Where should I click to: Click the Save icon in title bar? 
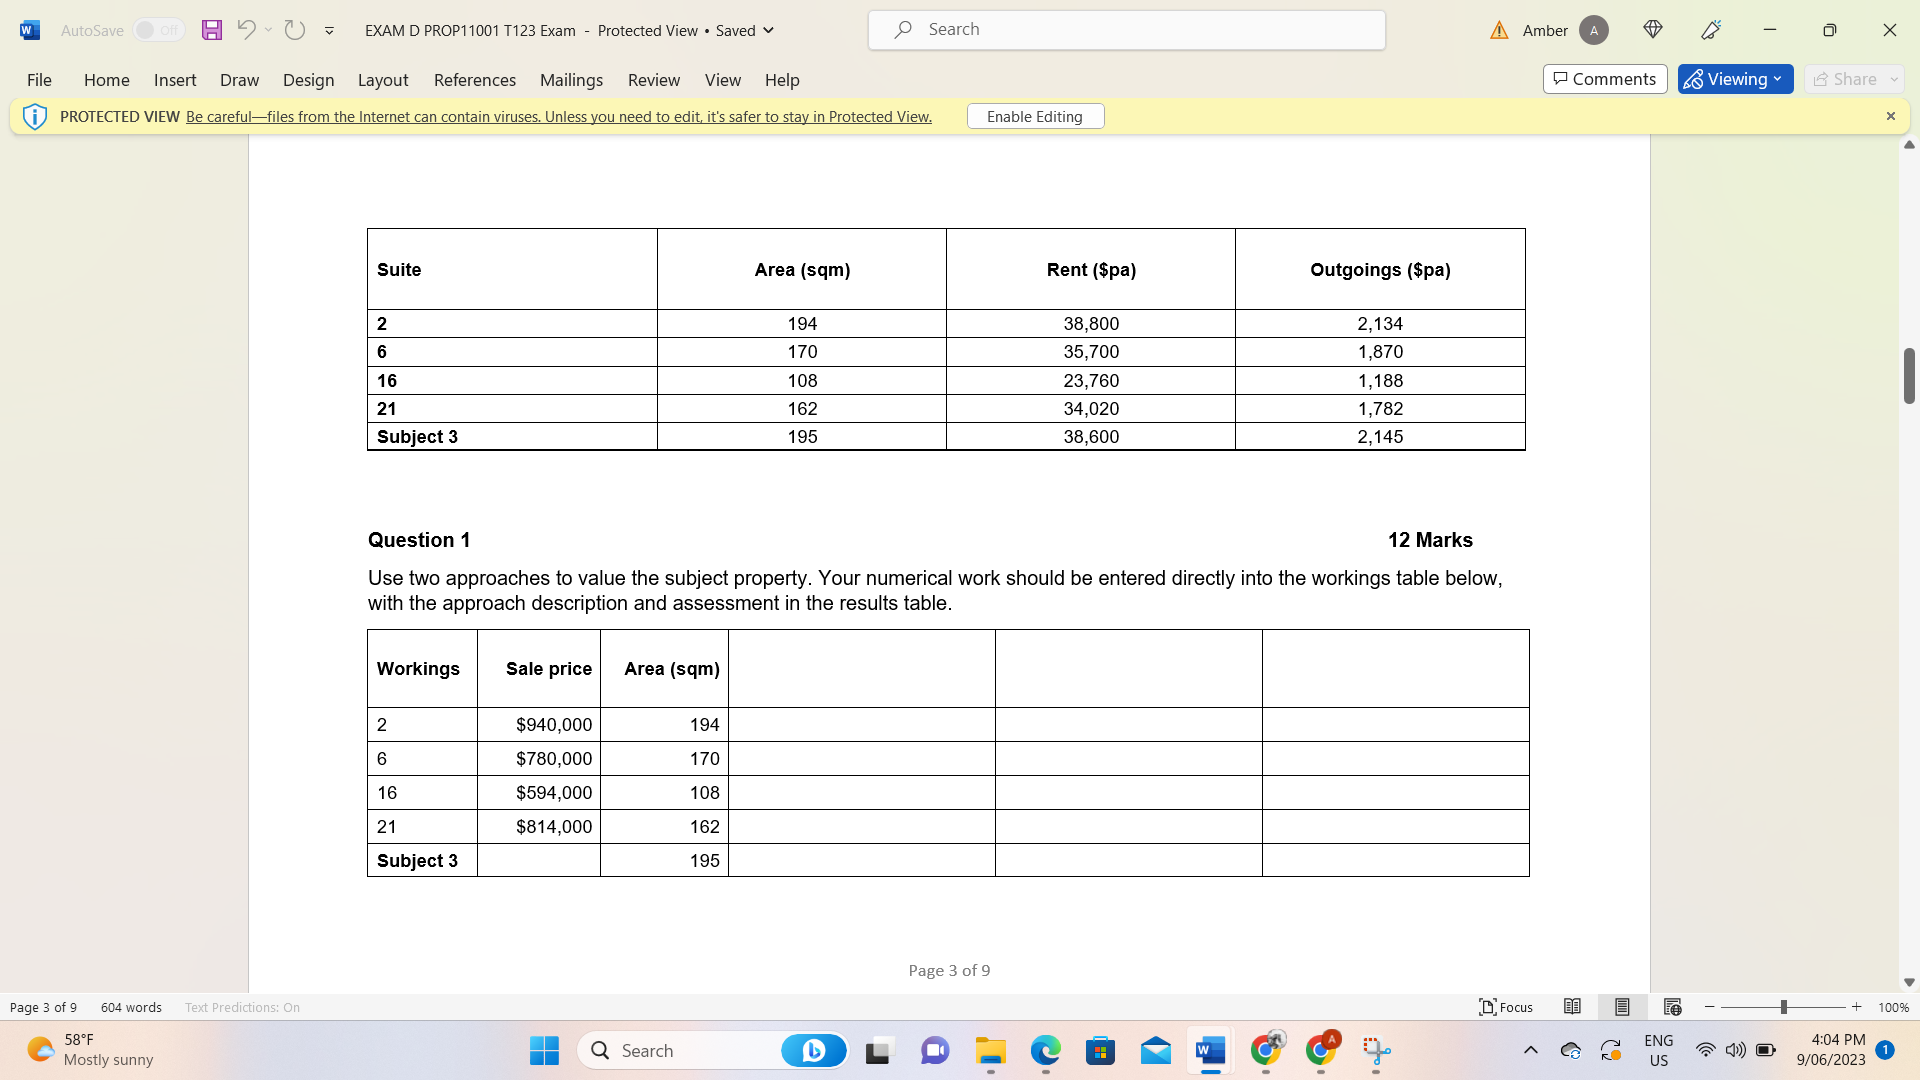(x=211, y=30)
